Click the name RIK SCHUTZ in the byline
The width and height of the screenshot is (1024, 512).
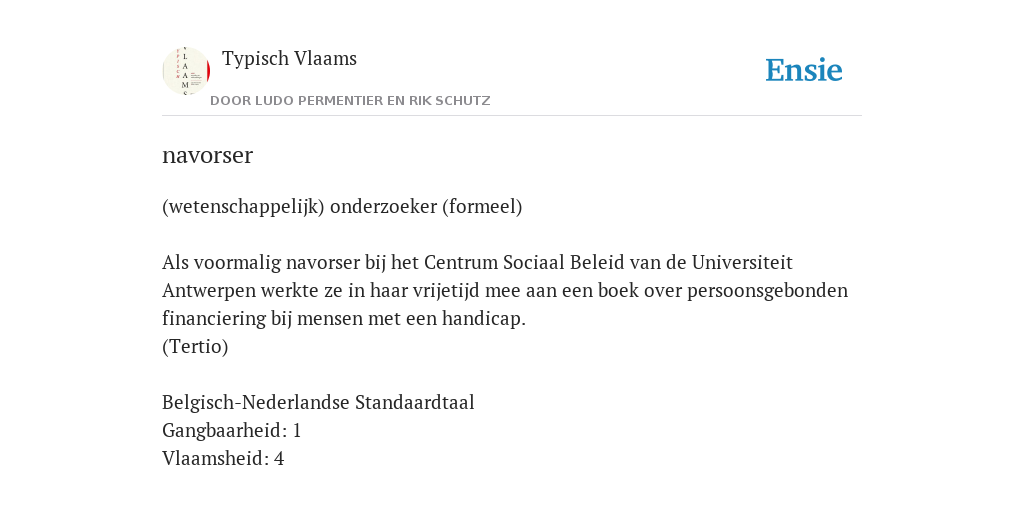[x=449, y=101]
